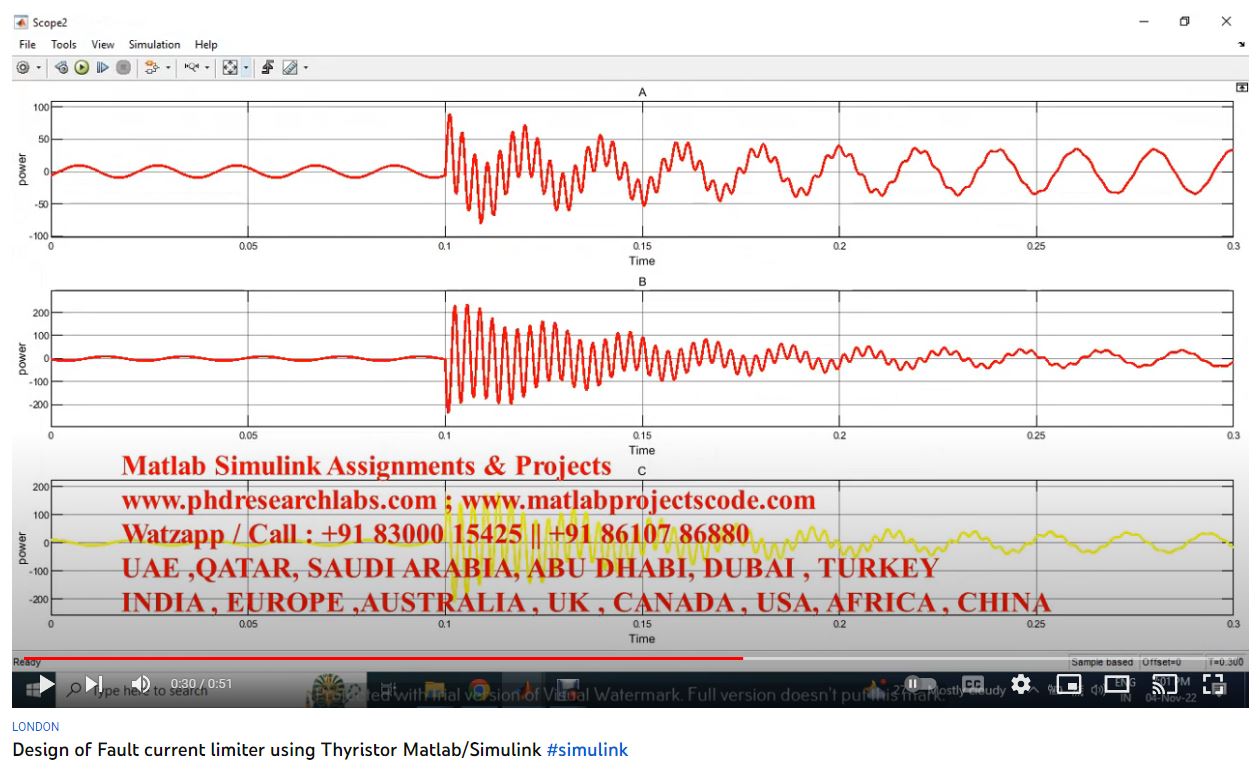Viewport: 1259px width, 770px height.
Task: Click the Scope2 window title
Action: (50, 21)
